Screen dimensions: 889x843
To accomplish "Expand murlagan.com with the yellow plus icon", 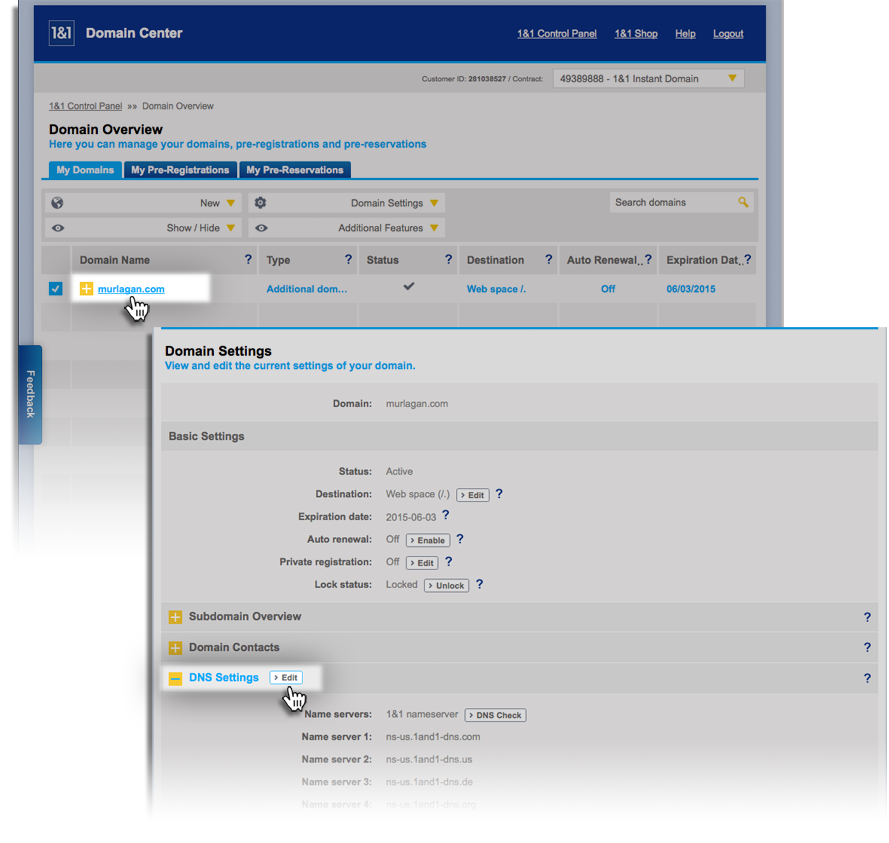I will (86, 289).
